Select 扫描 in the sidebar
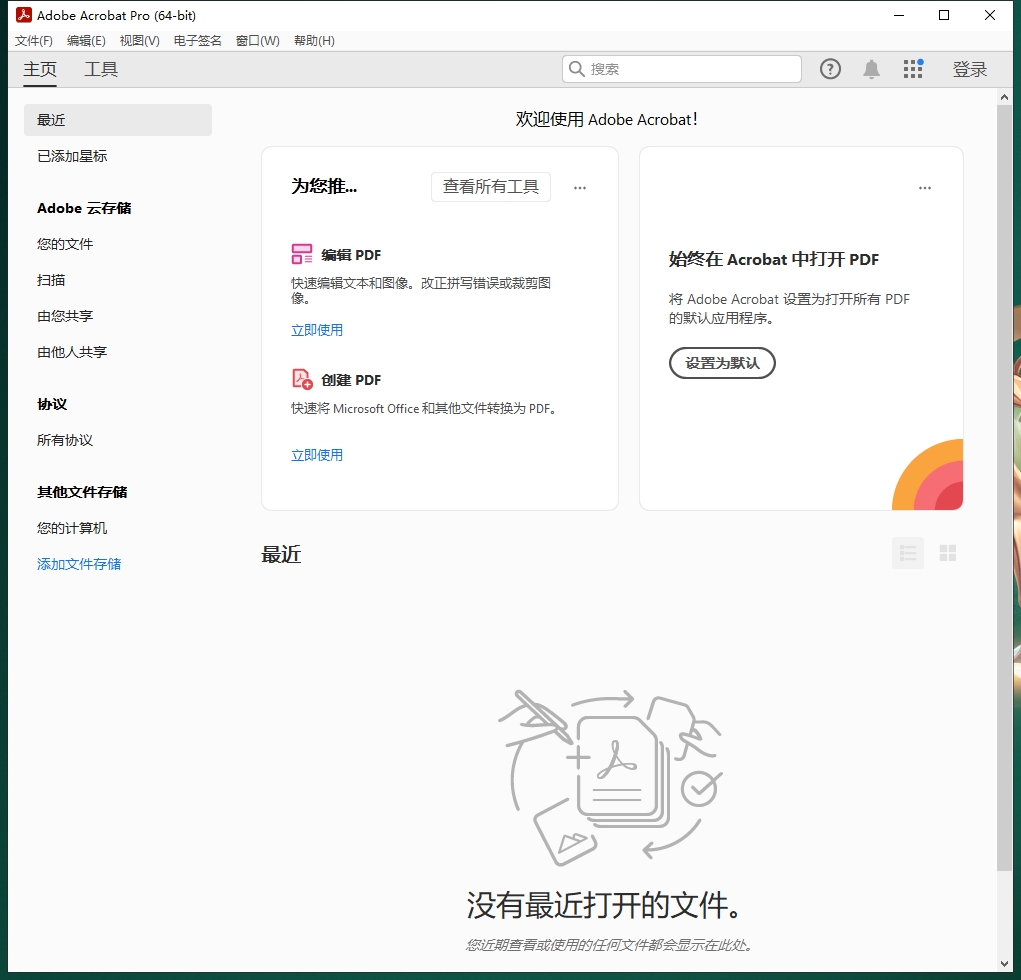Screen dimensions: 1021x980 (52, 280)
